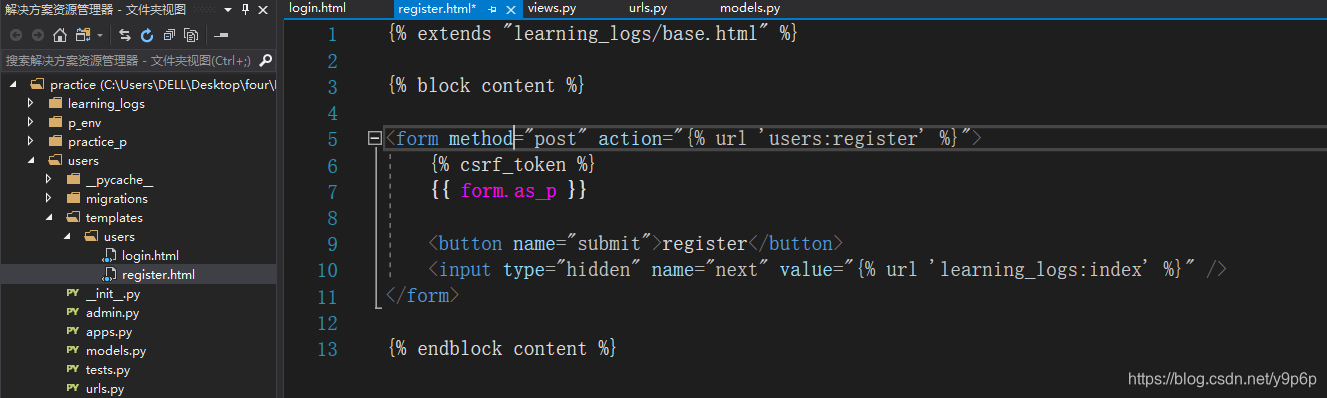Click the PY icon beside tests.py
This screenshot has height=398, width=1327.
tap(72, 369)
